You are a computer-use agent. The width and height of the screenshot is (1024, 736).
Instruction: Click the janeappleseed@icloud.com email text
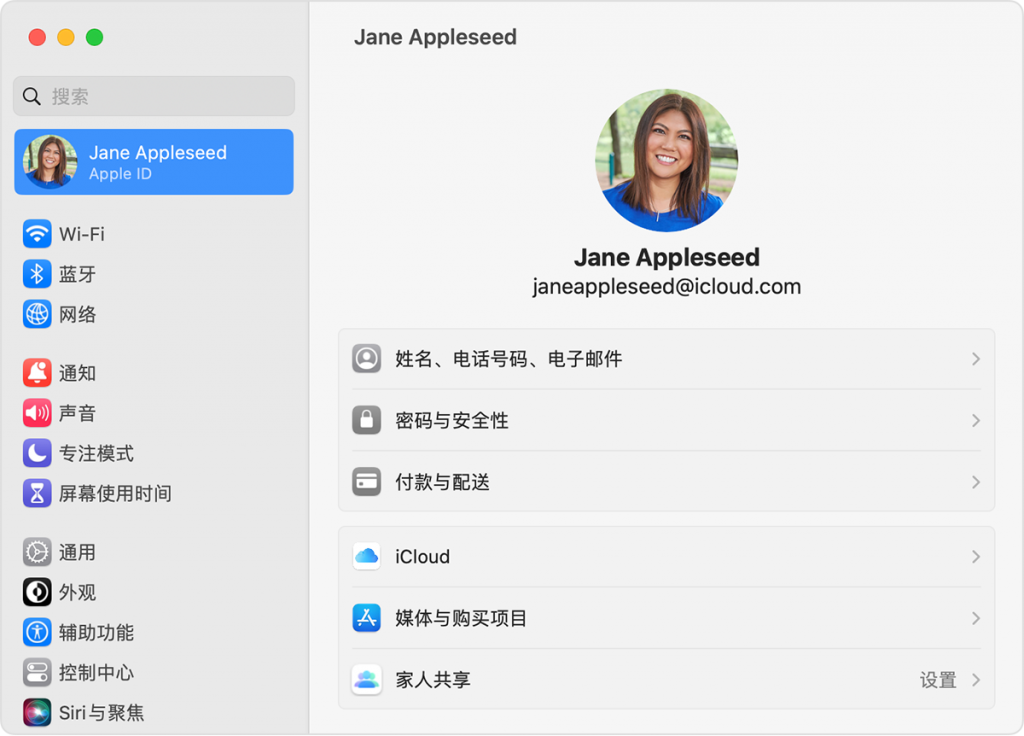[x=667, y=287]
